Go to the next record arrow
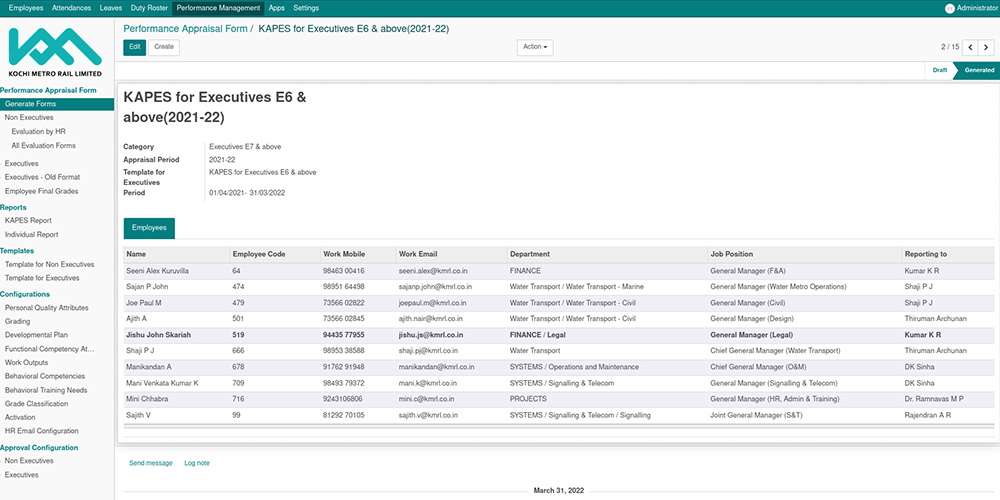The height and width of the screenshot is (500, 1000). click(x=984, y=47)
